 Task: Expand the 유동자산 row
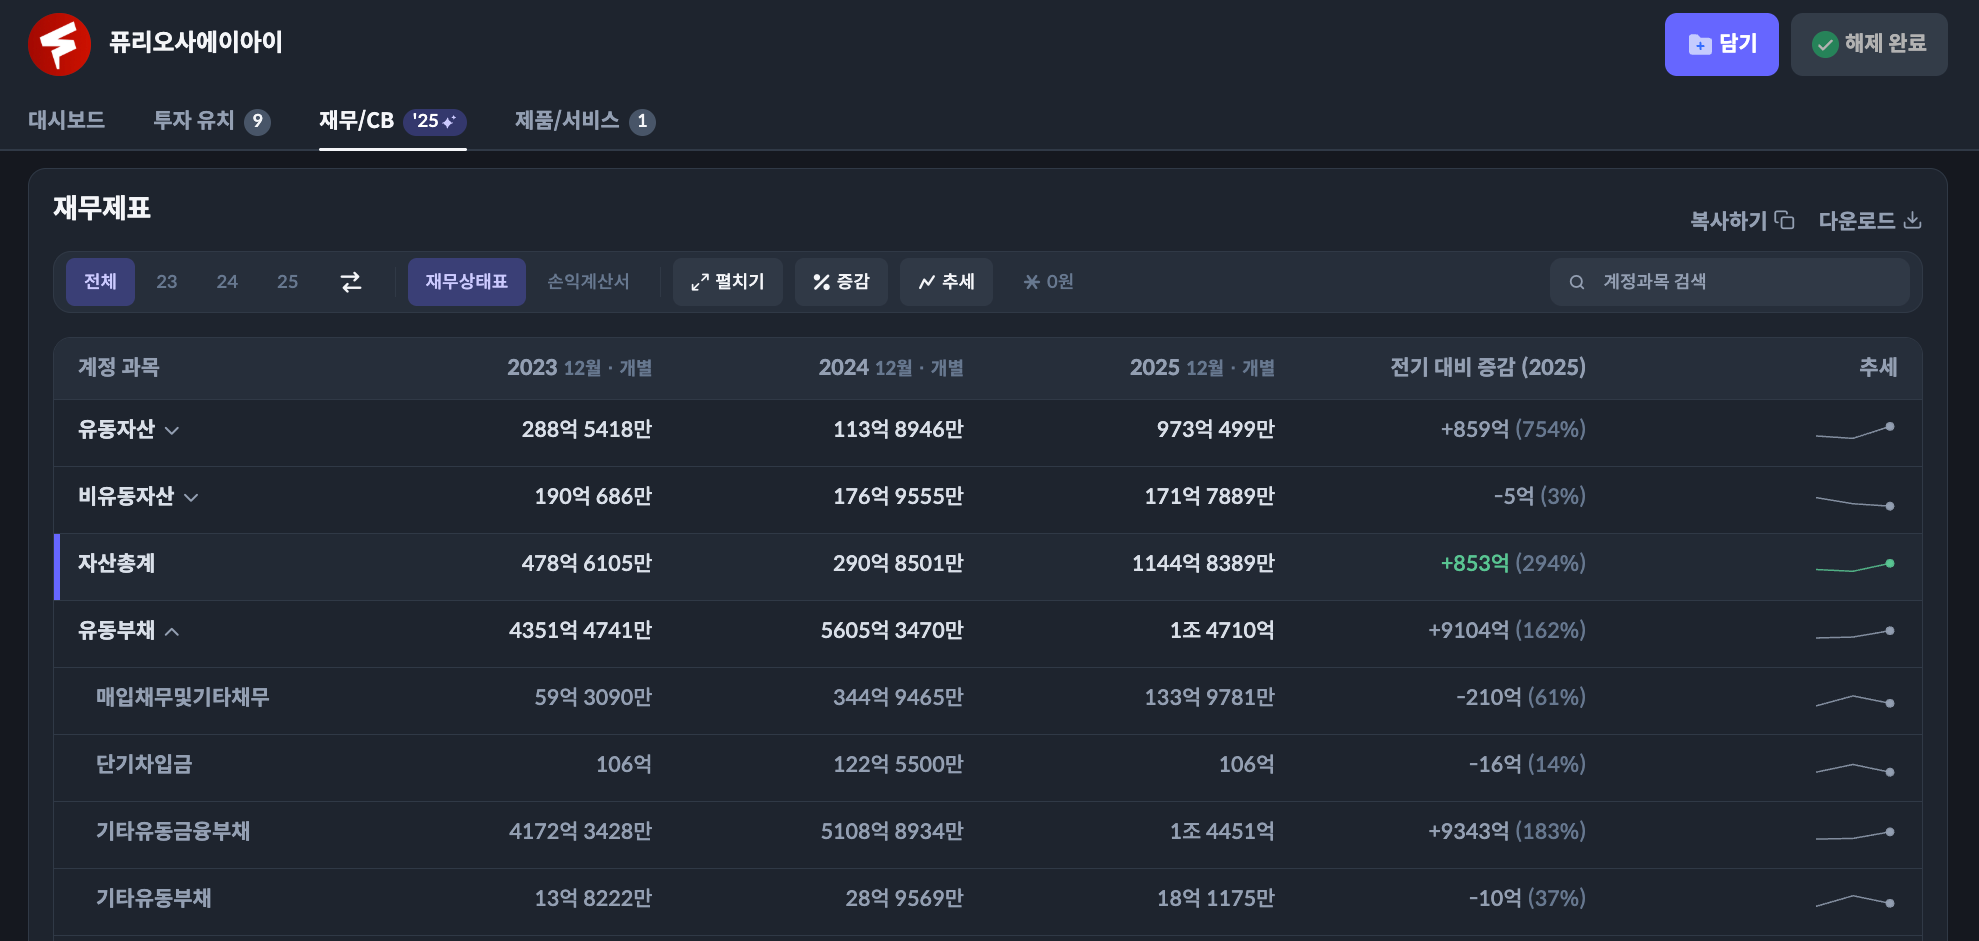coord(172,431)
